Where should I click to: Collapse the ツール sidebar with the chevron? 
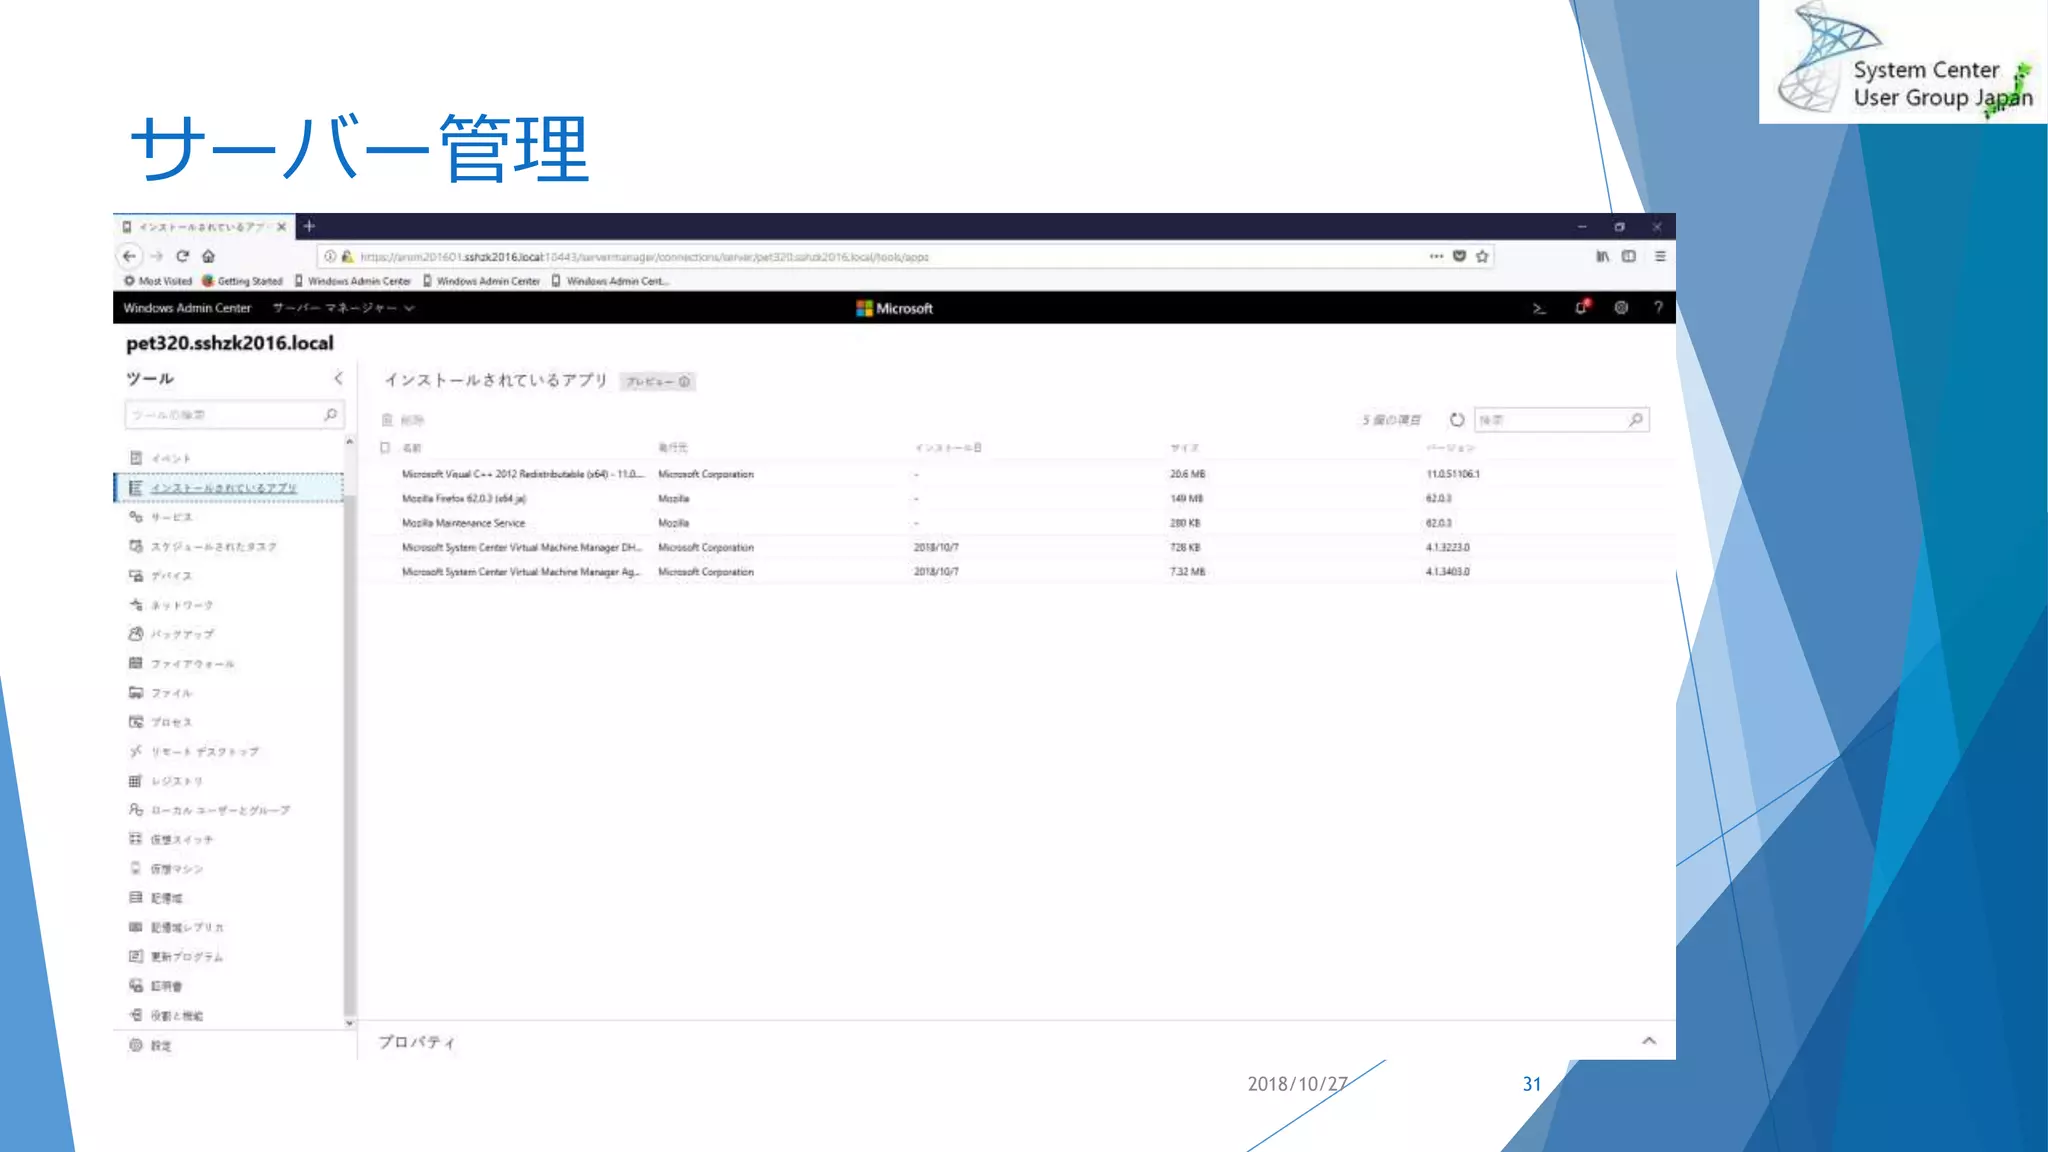[338, 378]
